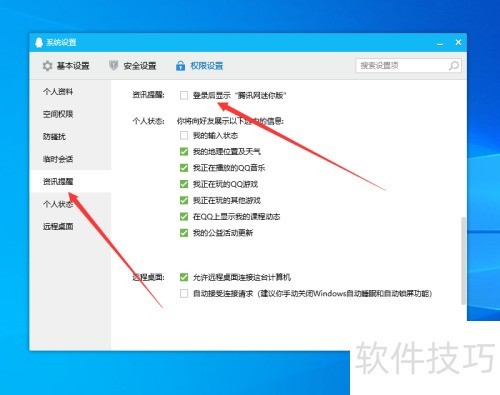Uncheck 我正在播放的QQ音乐
The height and width of the screenshot is (395, 500).
[184, 168]
